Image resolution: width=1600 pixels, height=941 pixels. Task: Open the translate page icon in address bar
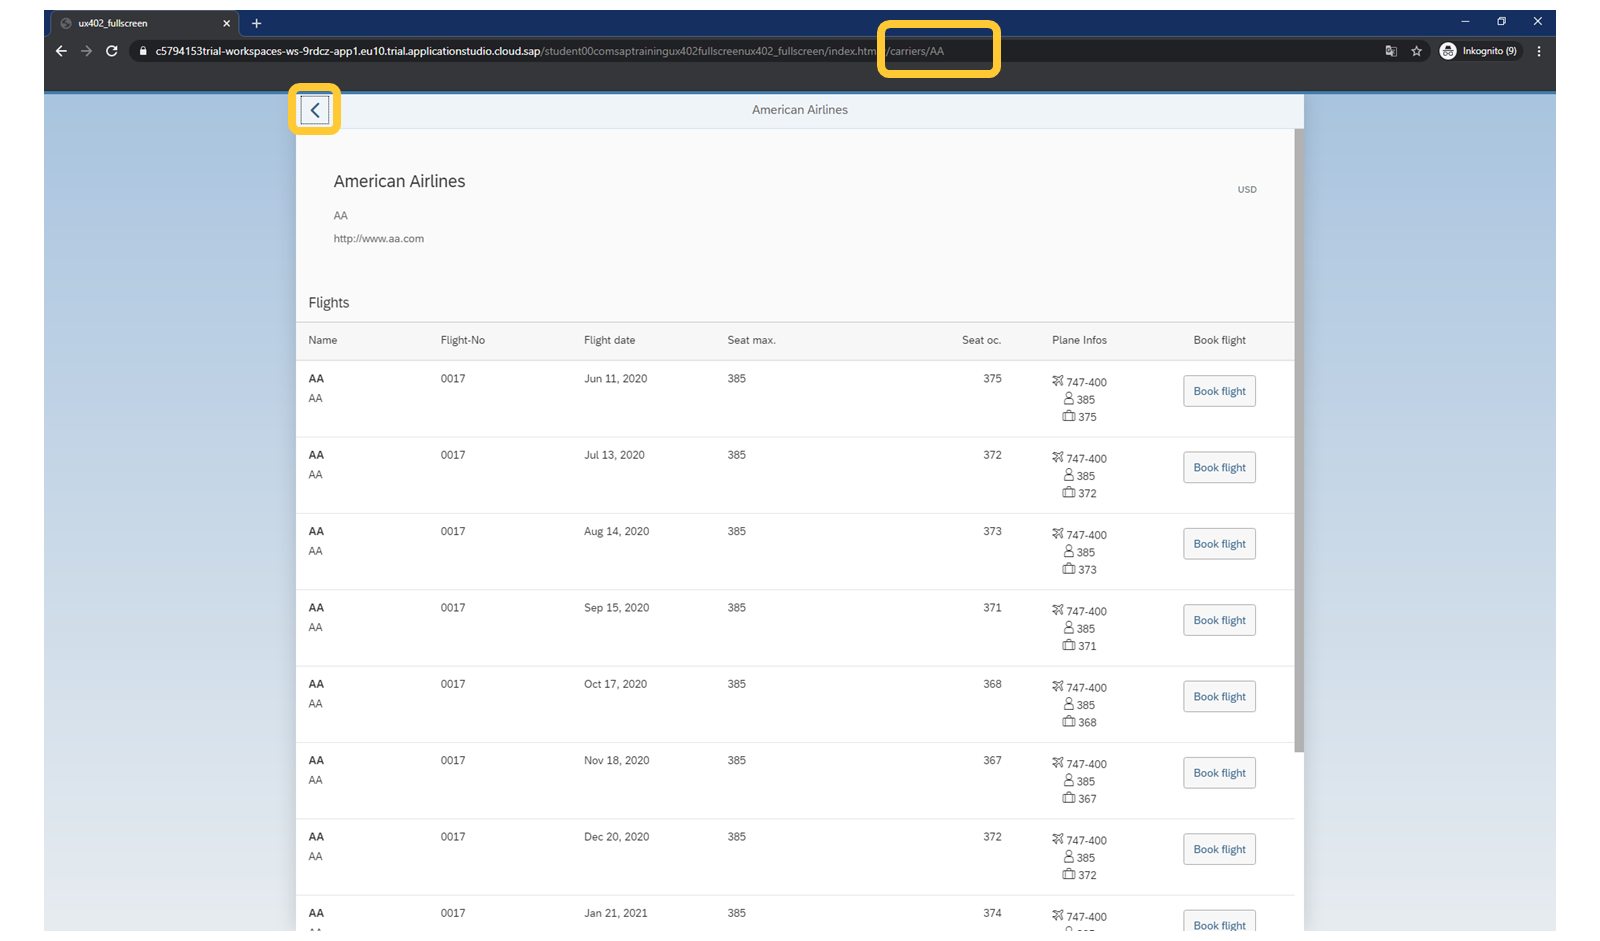pyautogui.click(x=1391, y=51)
